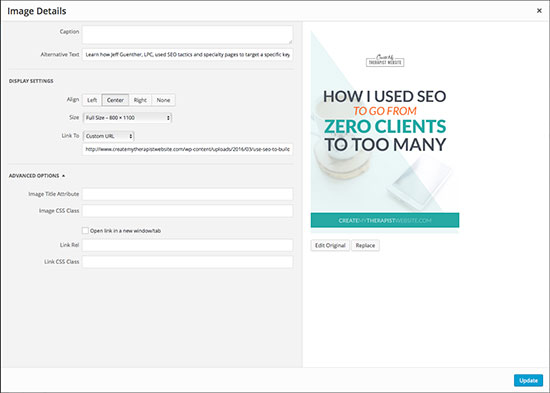Viewport: 550px width, 393px height.
Task: Click the Link Rel field
Action: point(187,245)
